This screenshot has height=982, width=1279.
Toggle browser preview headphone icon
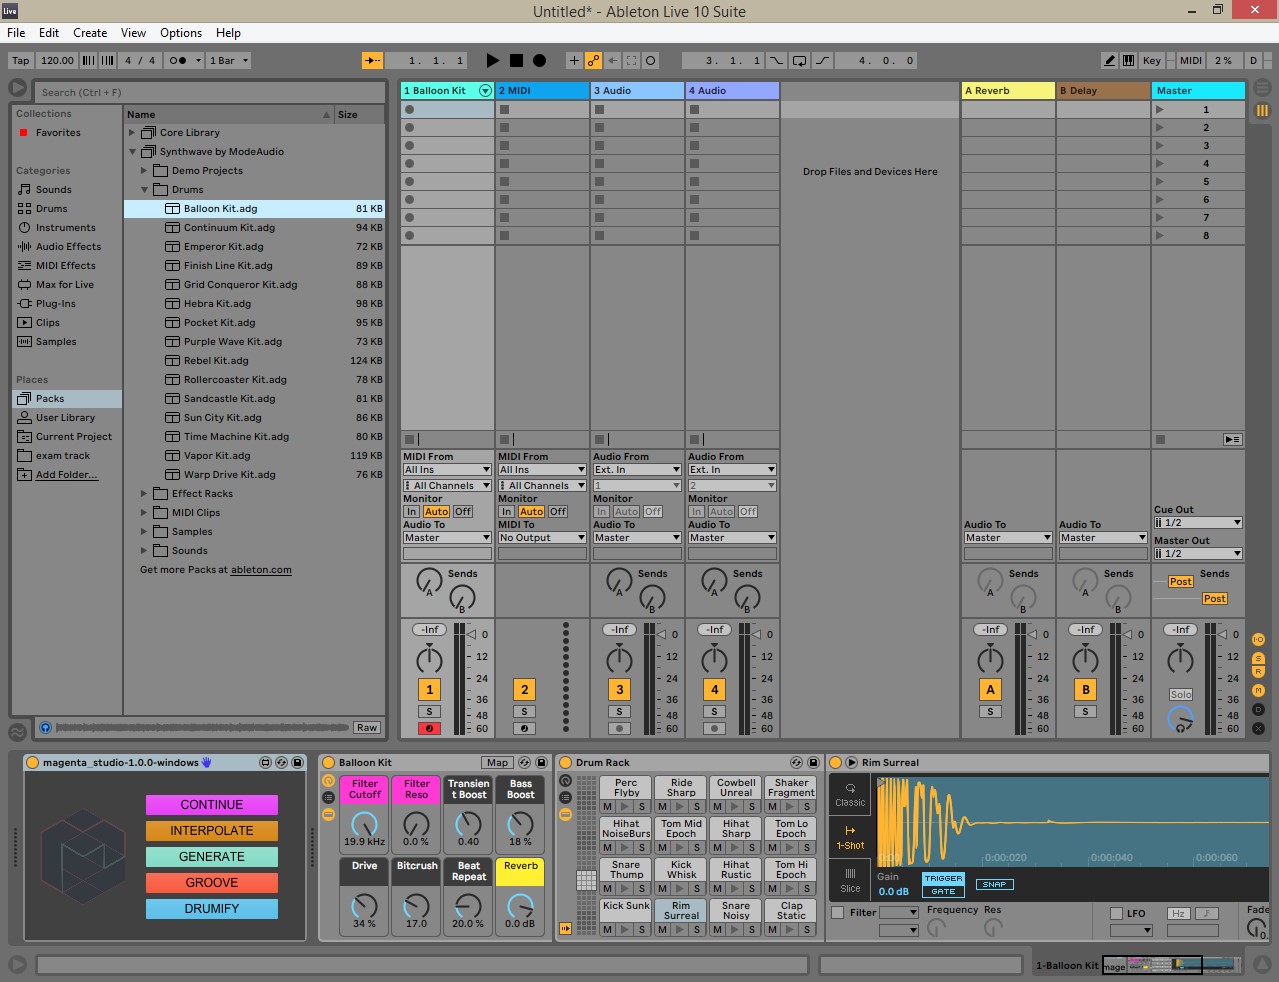pos(45,727)
